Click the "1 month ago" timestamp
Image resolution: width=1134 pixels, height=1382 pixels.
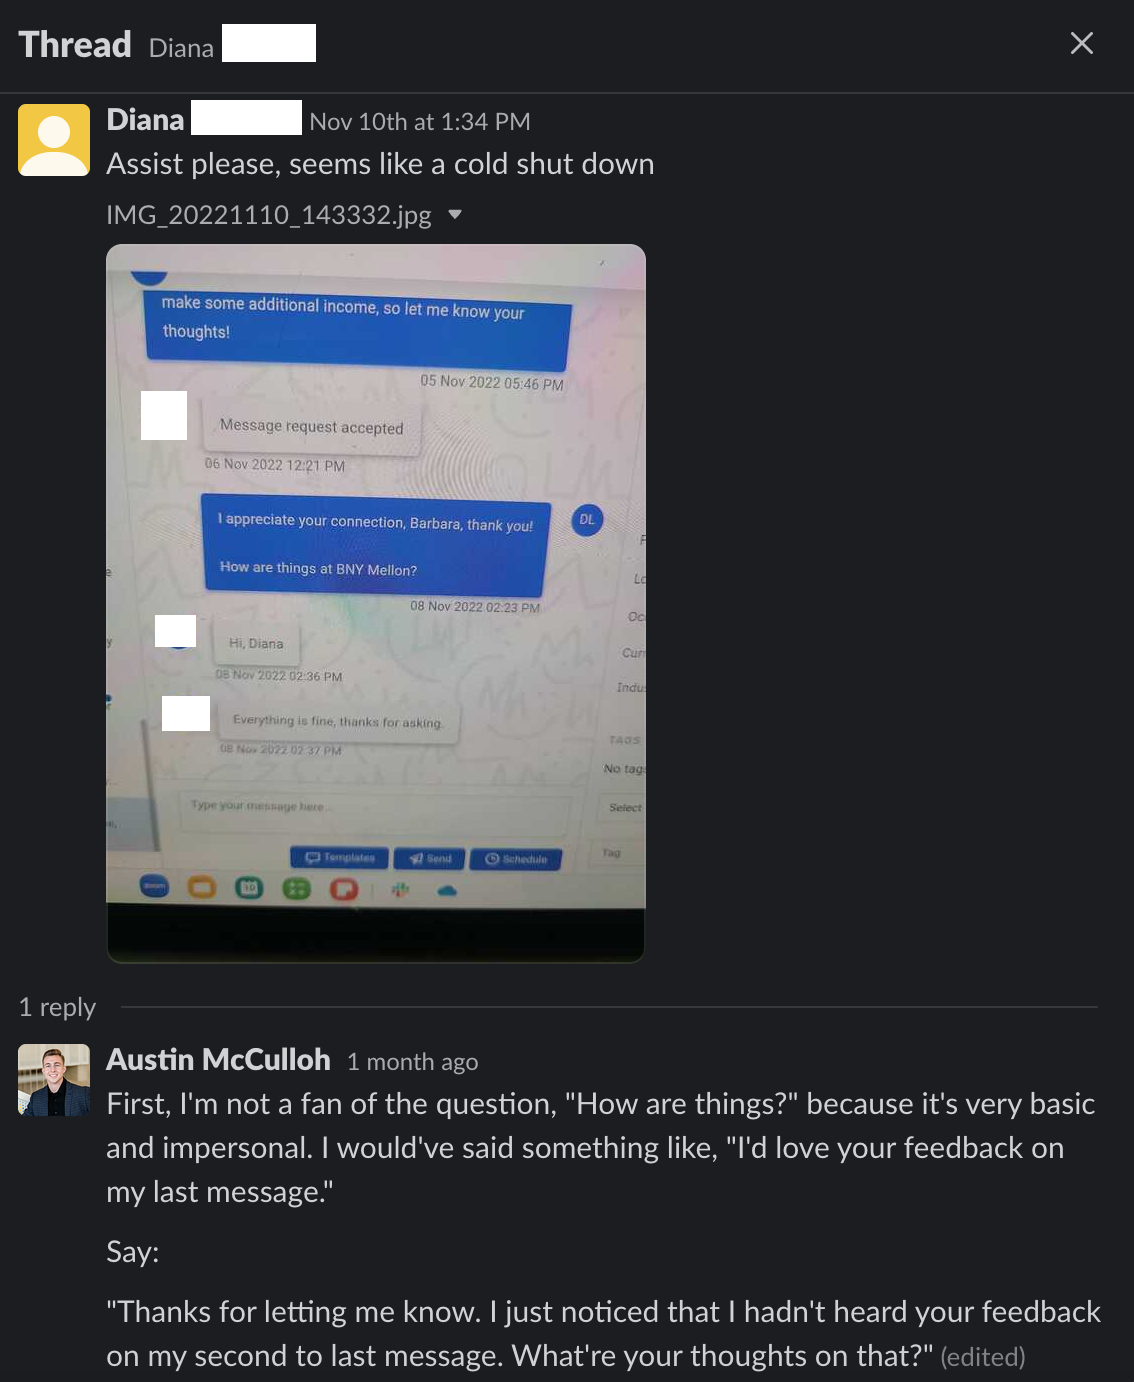tap(412, 1061)
